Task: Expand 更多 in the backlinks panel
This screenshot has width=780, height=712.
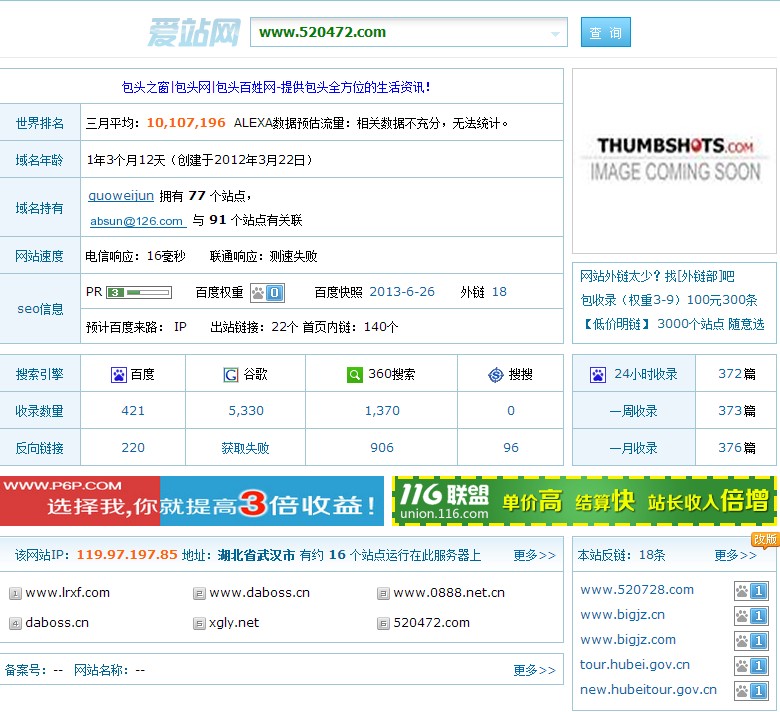Action: (x=735, y=555)
